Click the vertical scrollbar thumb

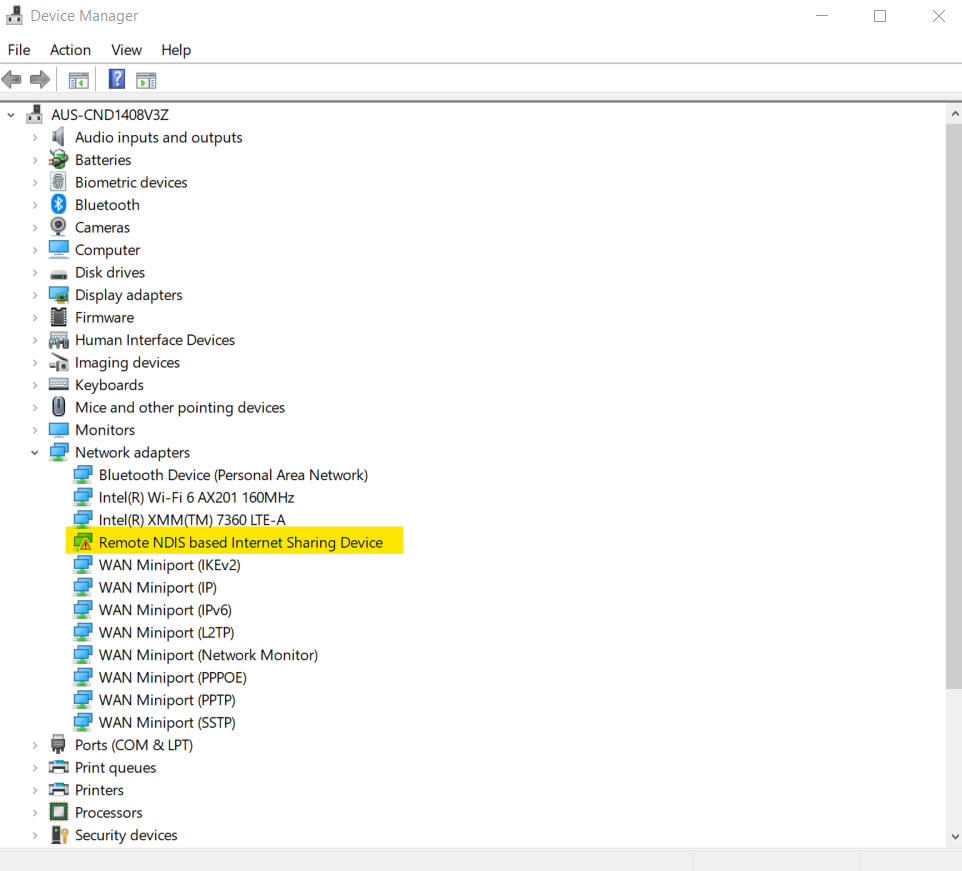(954, 406)
